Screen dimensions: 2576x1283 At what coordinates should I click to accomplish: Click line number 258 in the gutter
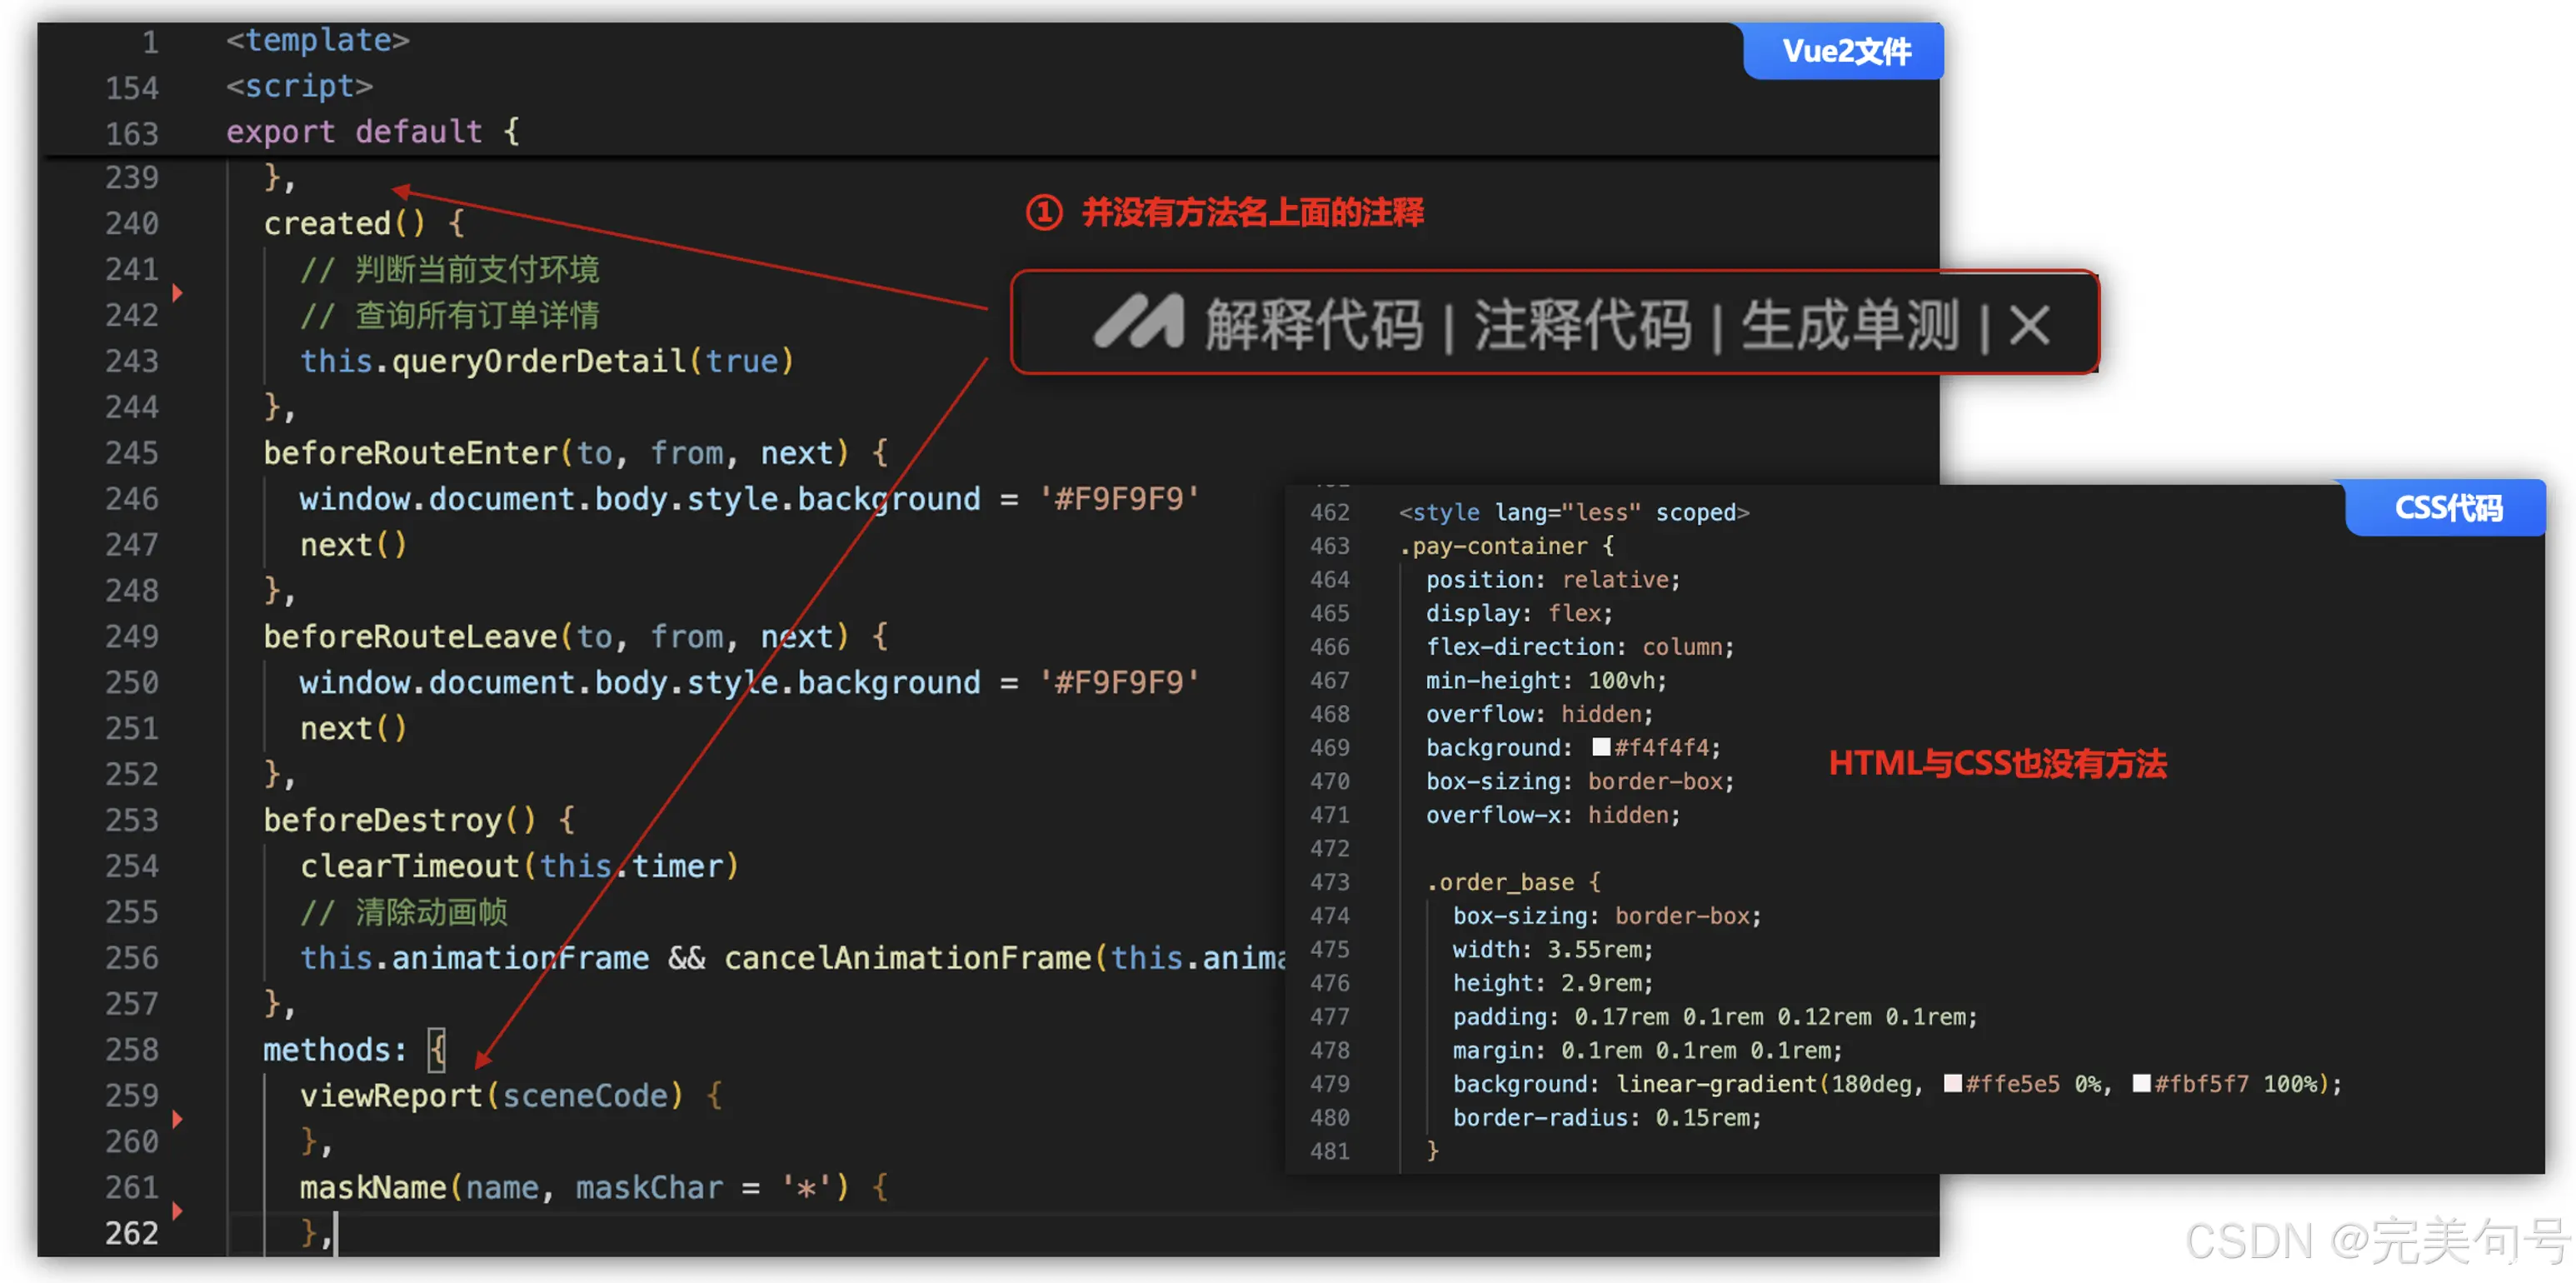131,1049
